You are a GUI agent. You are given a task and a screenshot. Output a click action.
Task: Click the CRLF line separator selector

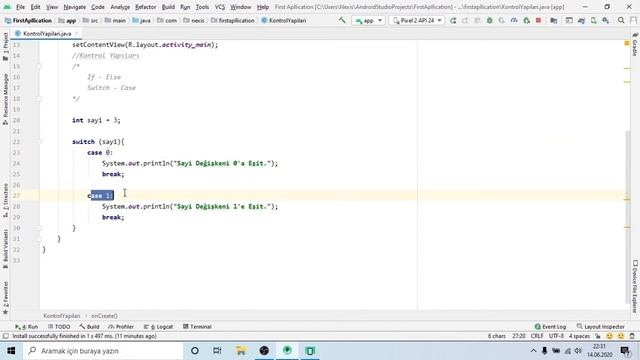pyautogui.click(x=537, y=336)
